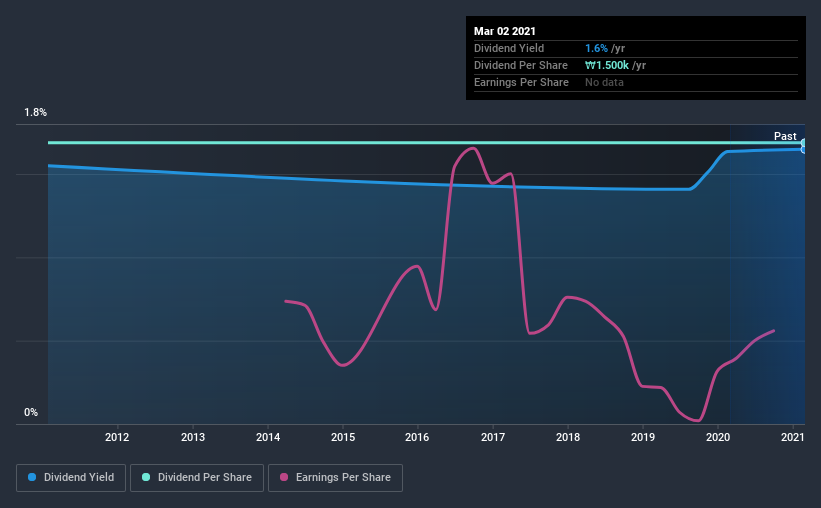Click the teal Dividend Per Share legend dot
The width and height of the screenshot is (821, 508).
coord(146,477)
